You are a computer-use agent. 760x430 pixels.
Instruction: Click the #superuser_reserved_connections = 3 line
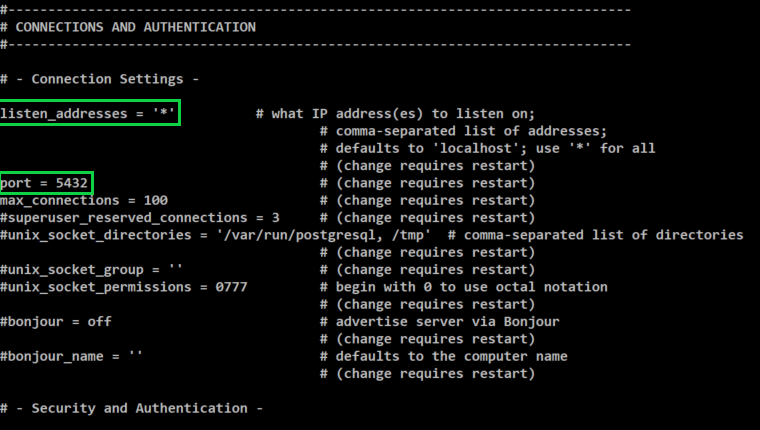tap(140, 218)
